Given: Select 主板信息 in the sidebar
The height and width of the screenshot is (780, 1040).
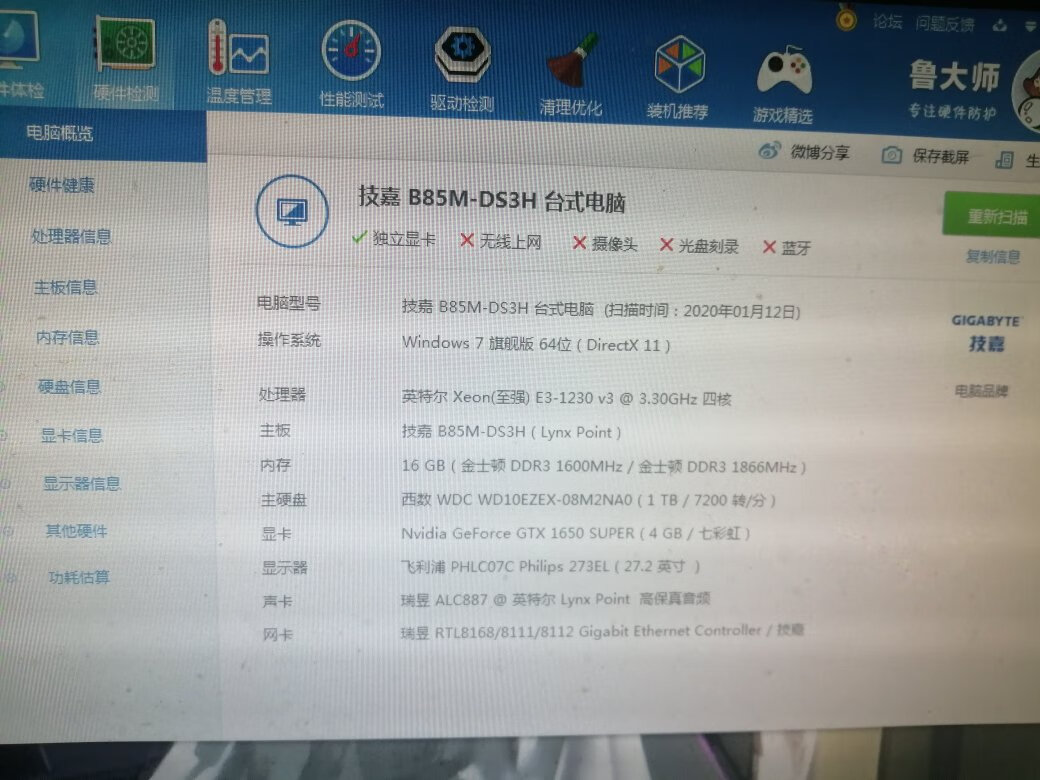Looking at the screenshot, I should pos(66,287).
